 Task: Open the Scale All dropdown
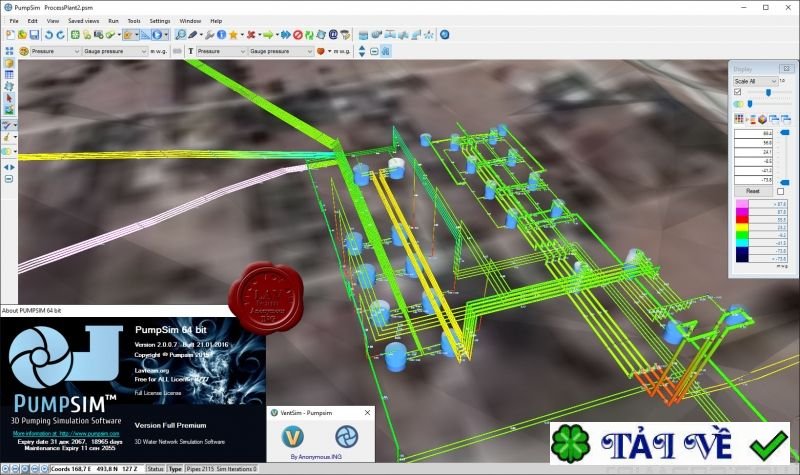coord(755,80)
